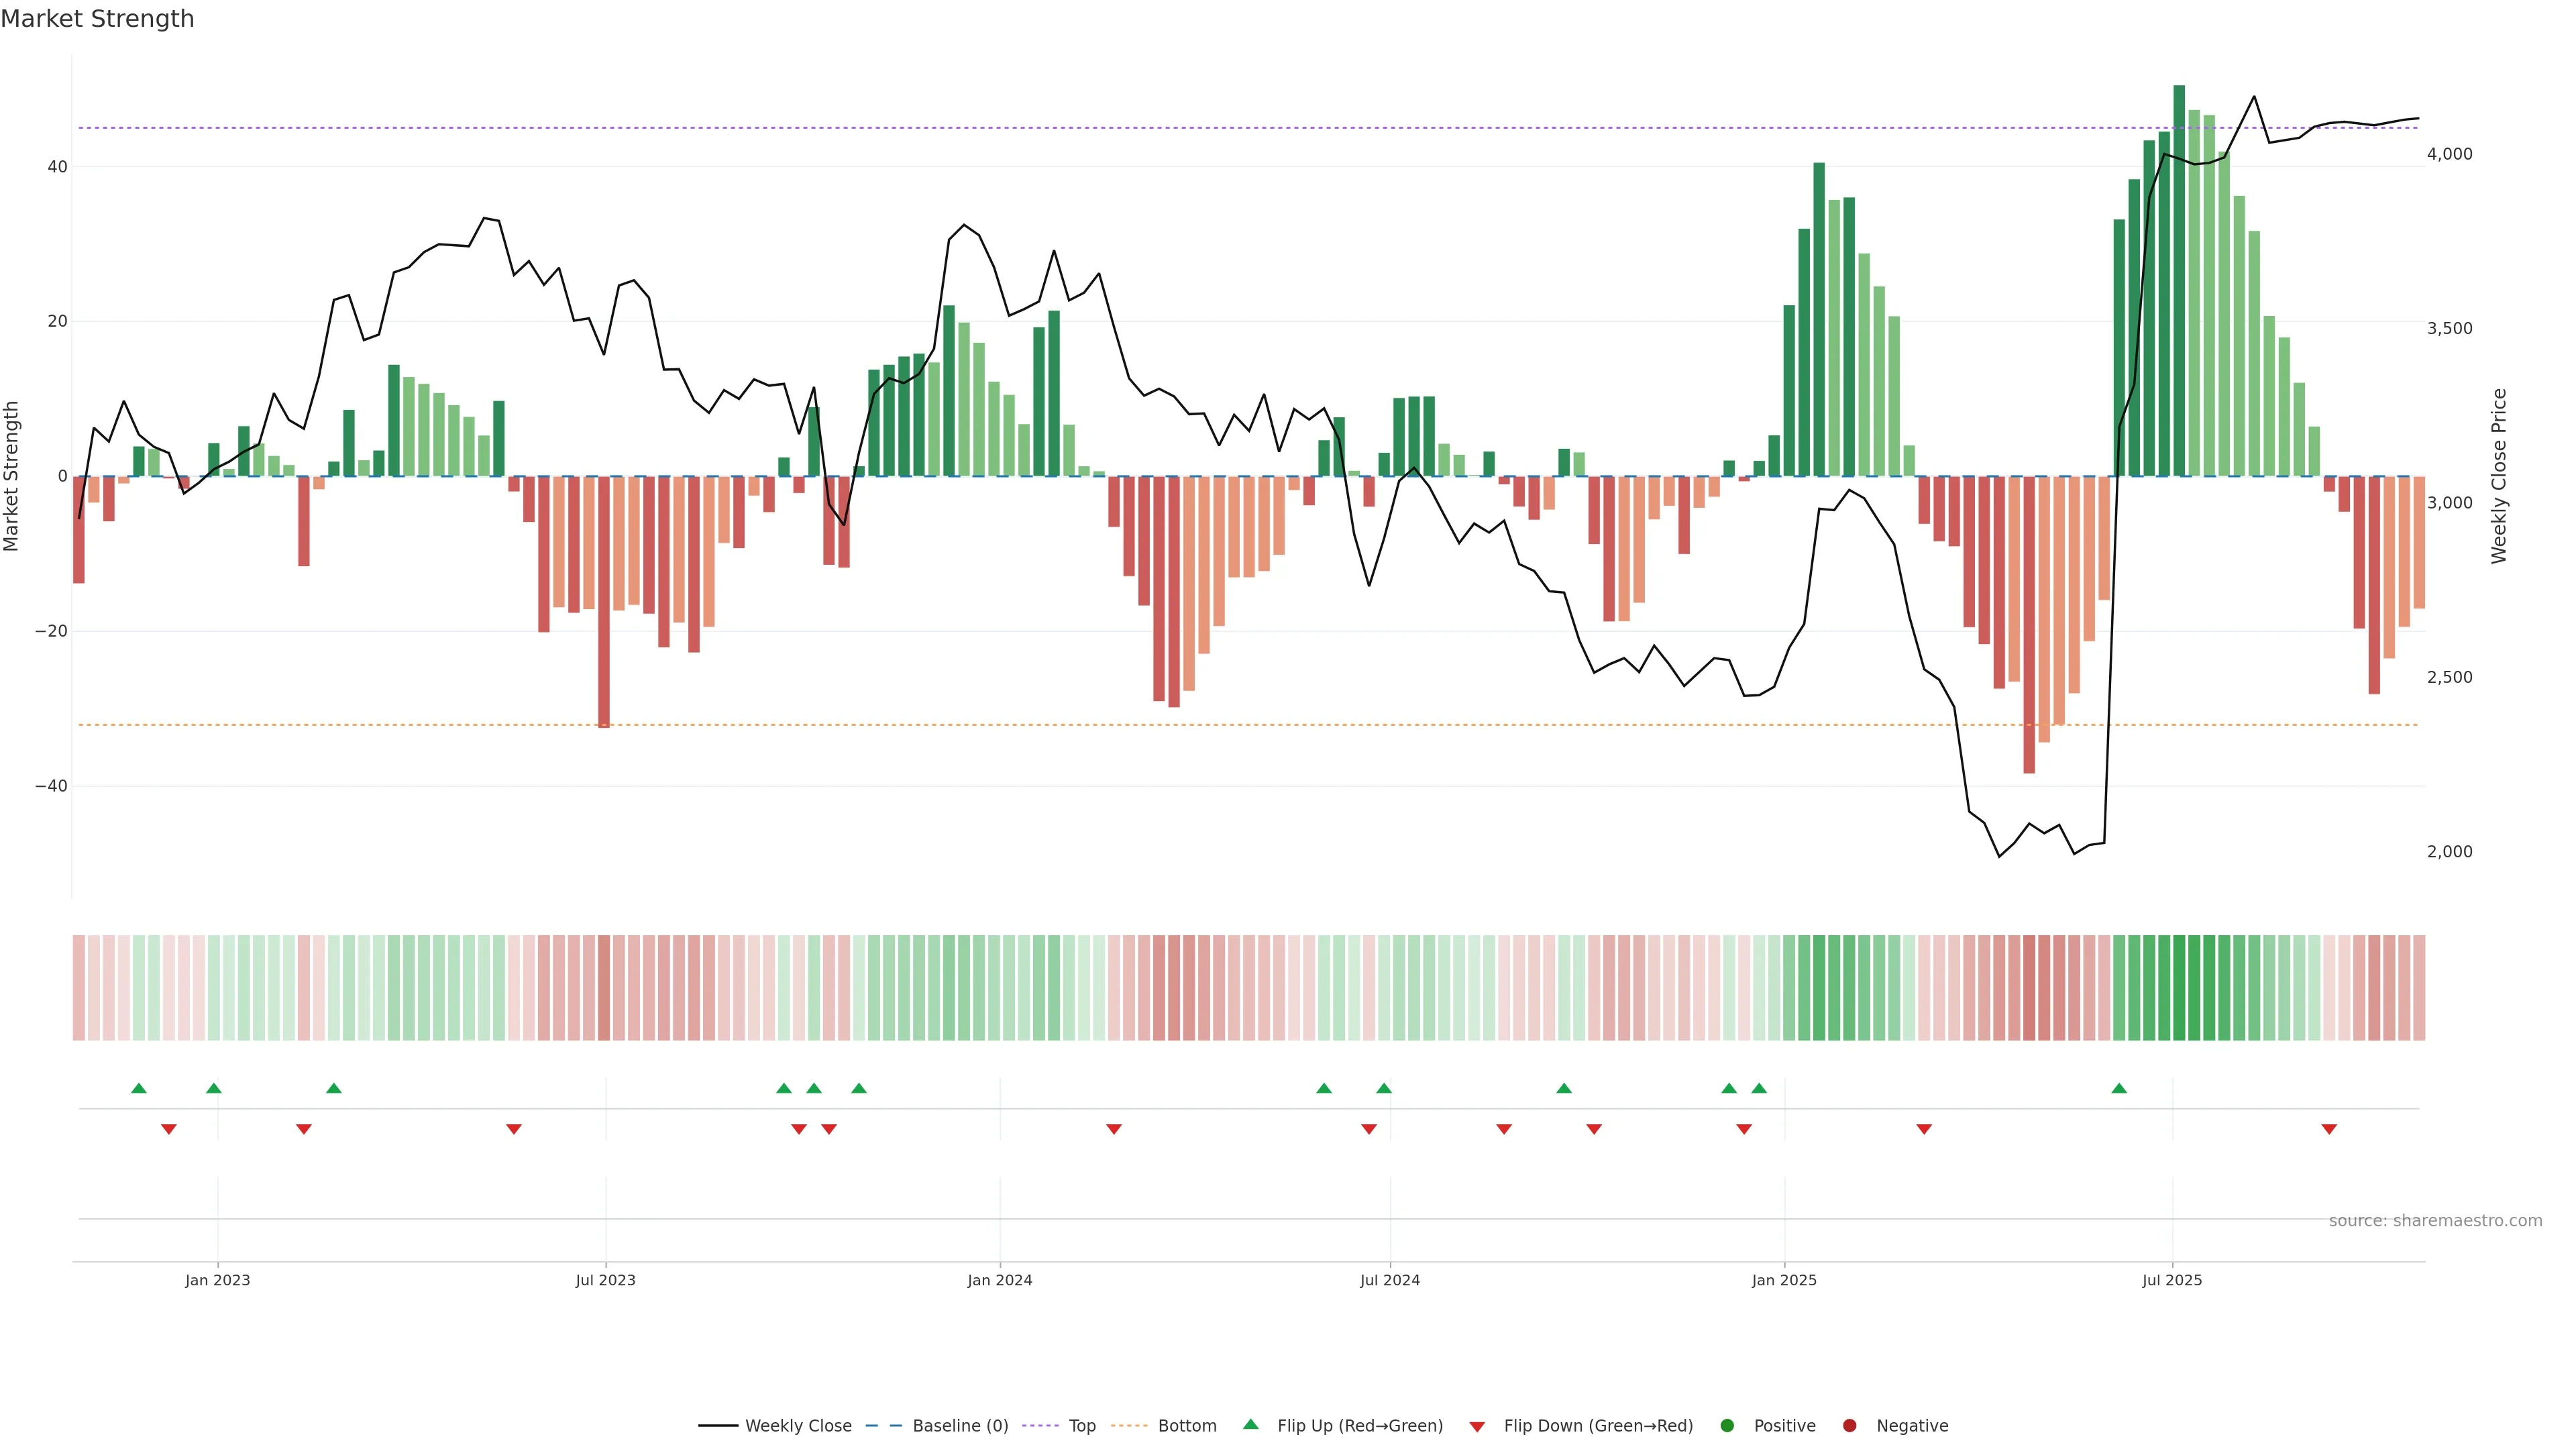Click the last red flip-down triangle marker

point(2329,1129)
